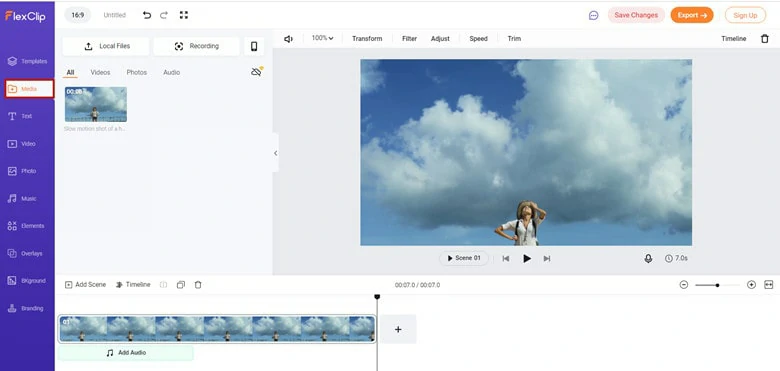This screenshot has height=371, width=780.
Task: Click the cloud sync off icon
Action: tap(257, 72)
